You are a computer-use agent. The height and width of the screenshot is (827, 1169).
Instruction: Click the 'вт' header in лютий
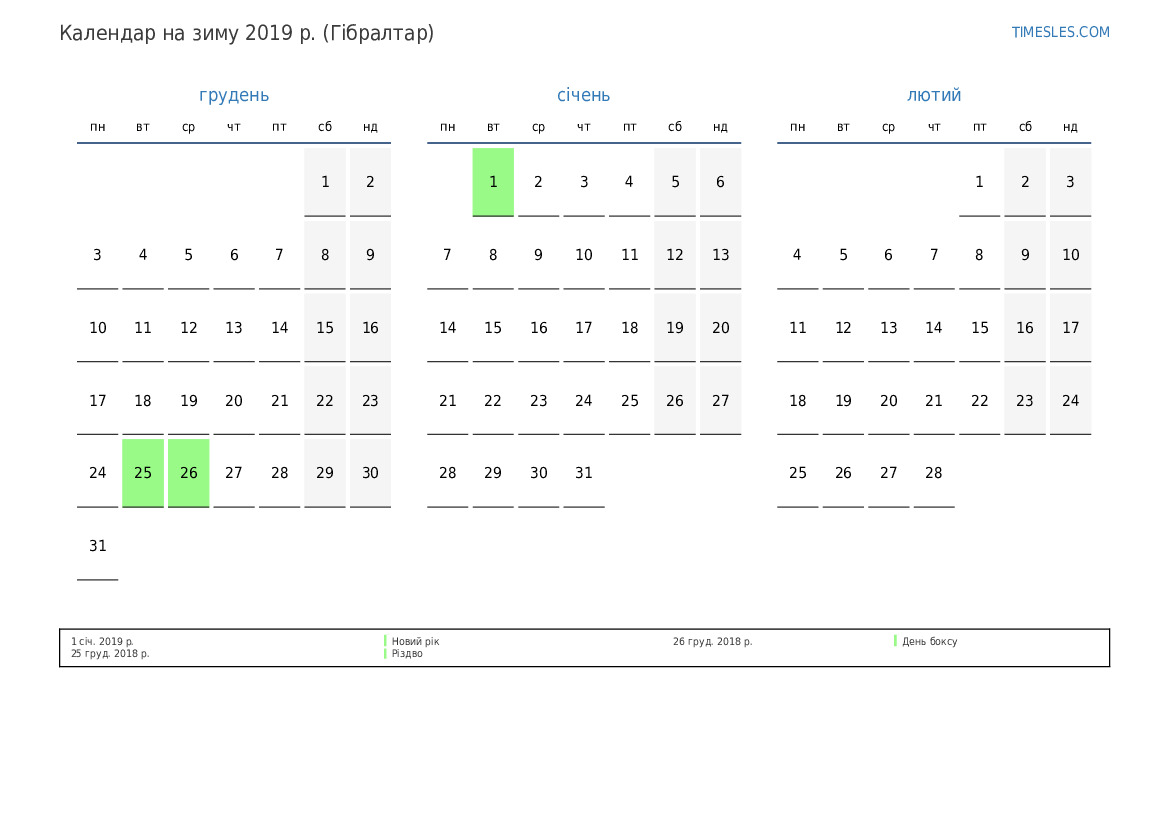click(843, 127)
